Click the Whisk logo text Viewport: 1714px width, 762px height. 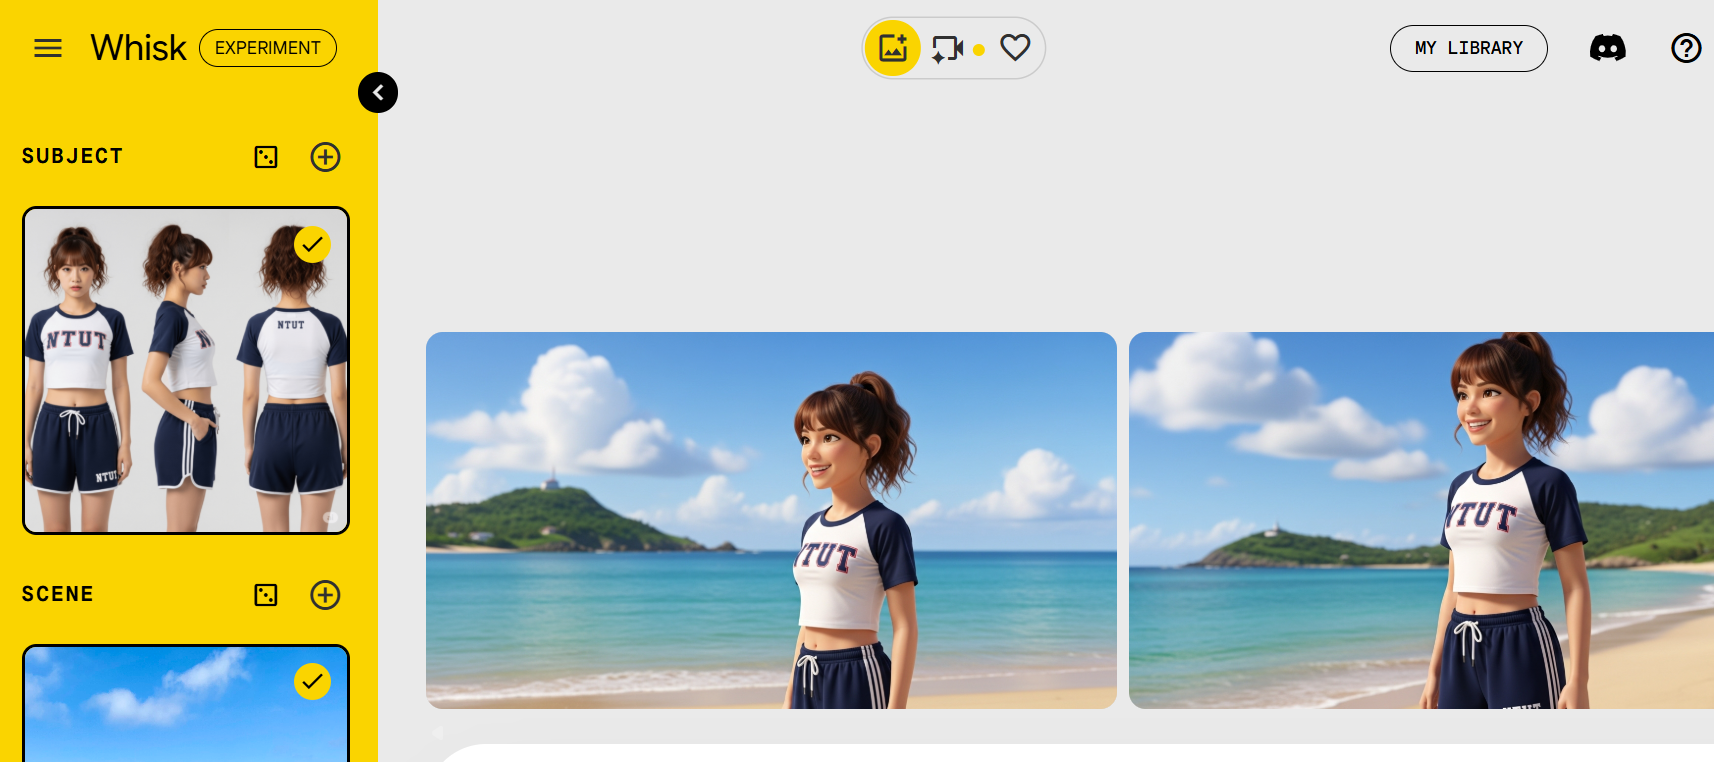point(138,48)
